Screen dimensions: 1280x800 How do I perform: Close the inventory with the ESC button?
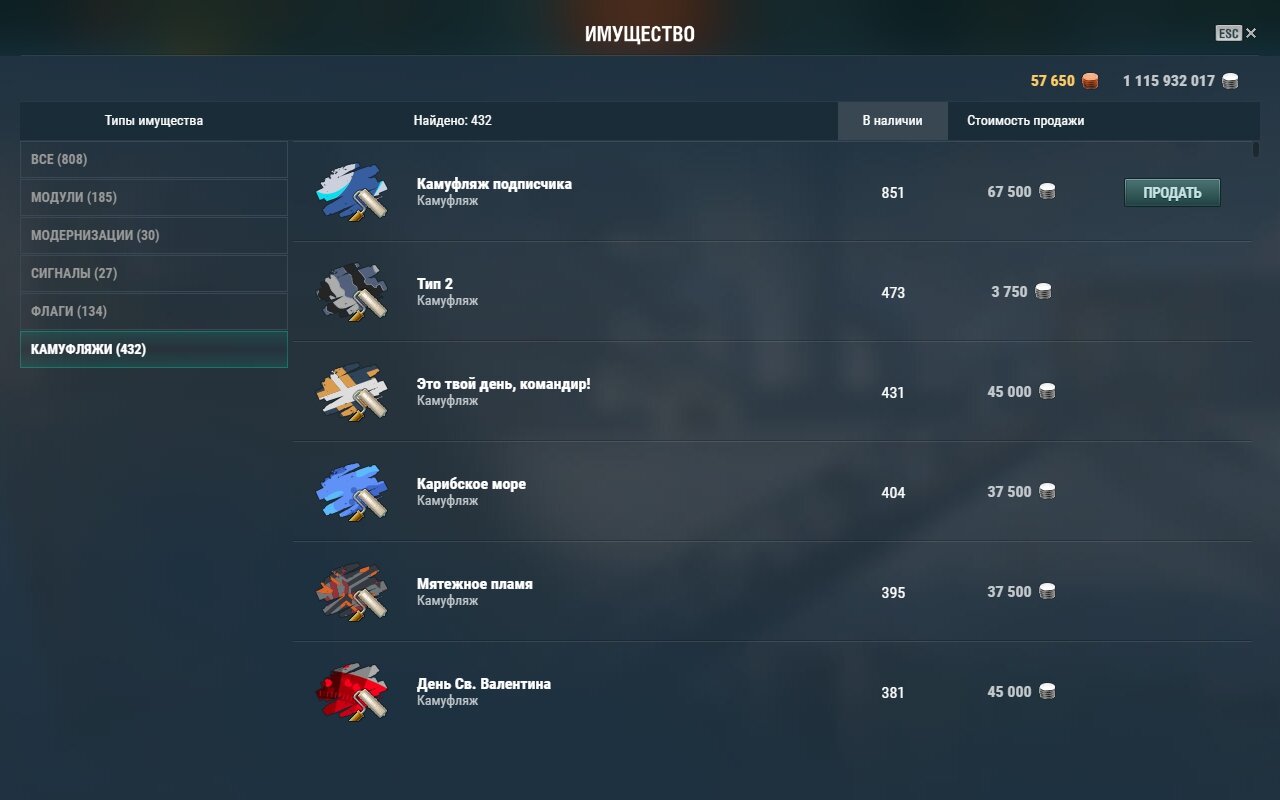click(1236, 33)
